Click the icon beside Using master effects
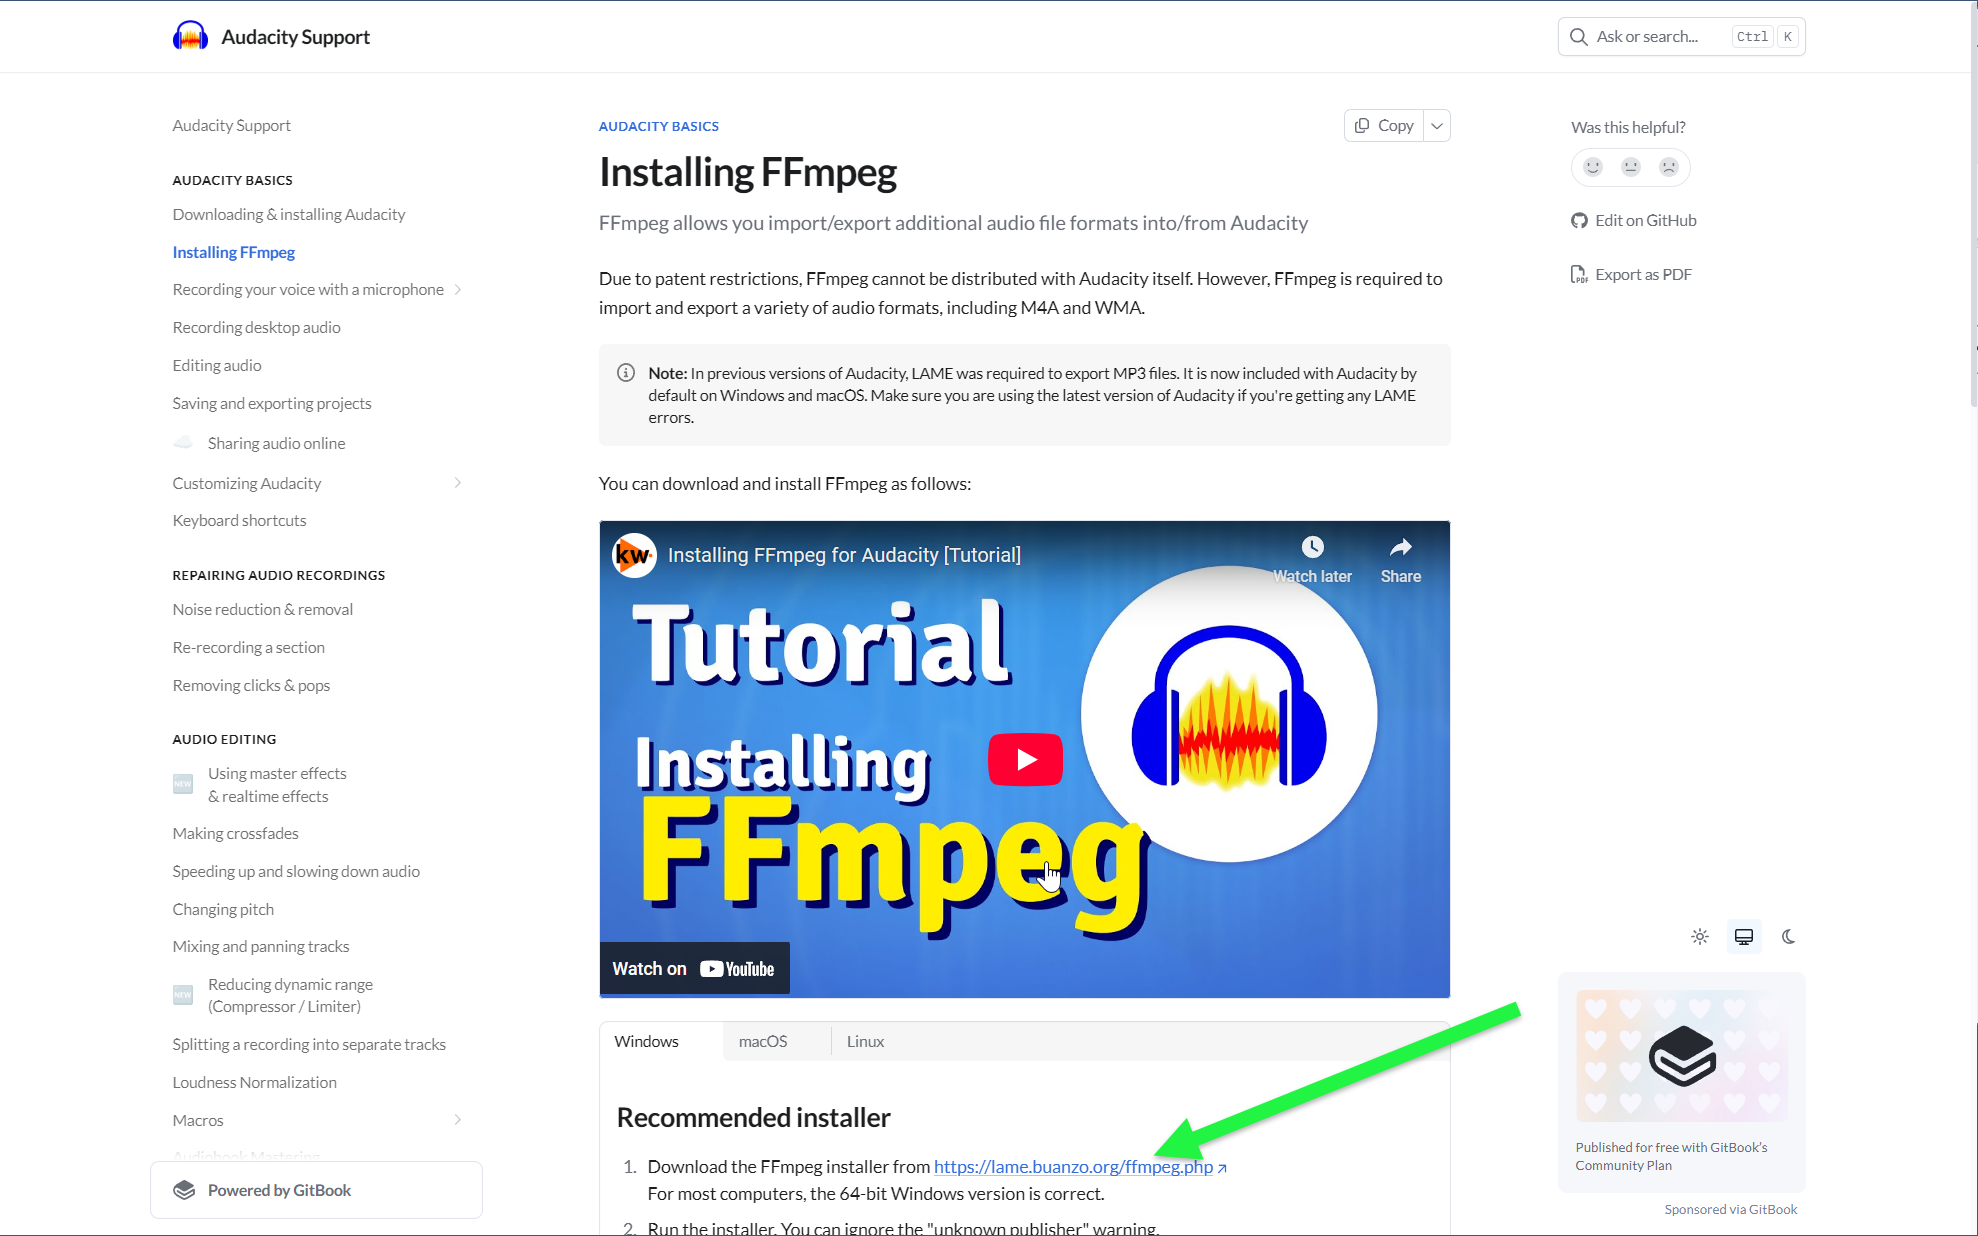Screen dimensions: 1978x1236 [183, 784]
